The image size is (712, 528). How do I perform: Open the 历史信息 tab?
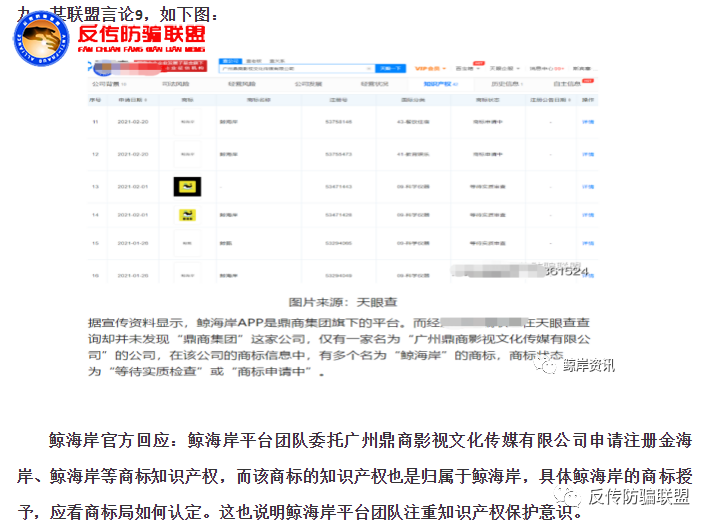(x=507, y=84)
